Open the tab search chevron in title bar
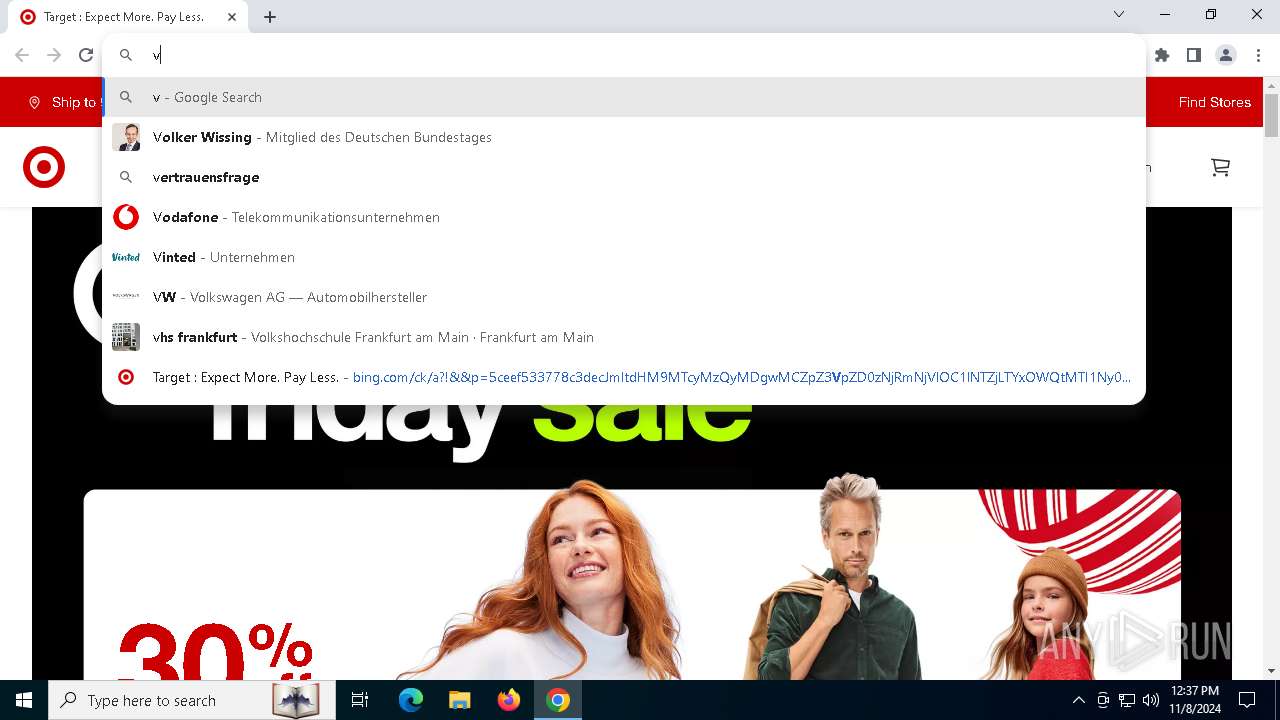 (1119, 14)
